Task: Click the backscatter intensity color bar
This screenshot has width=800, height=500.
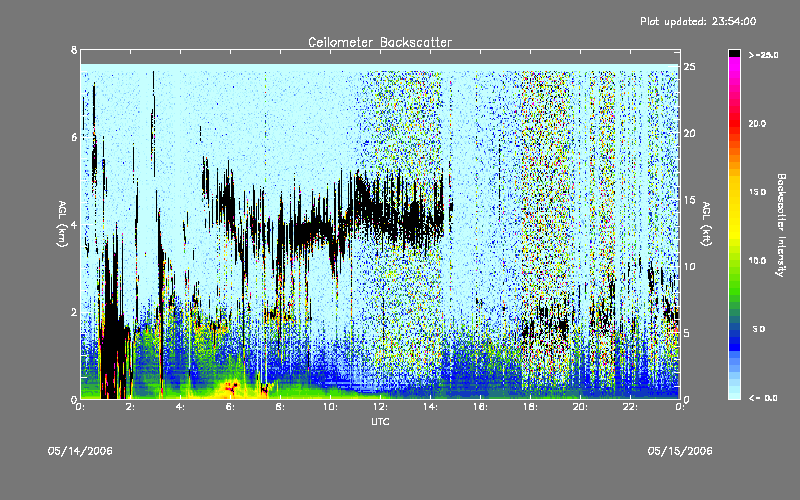Action: click(734, 224)
